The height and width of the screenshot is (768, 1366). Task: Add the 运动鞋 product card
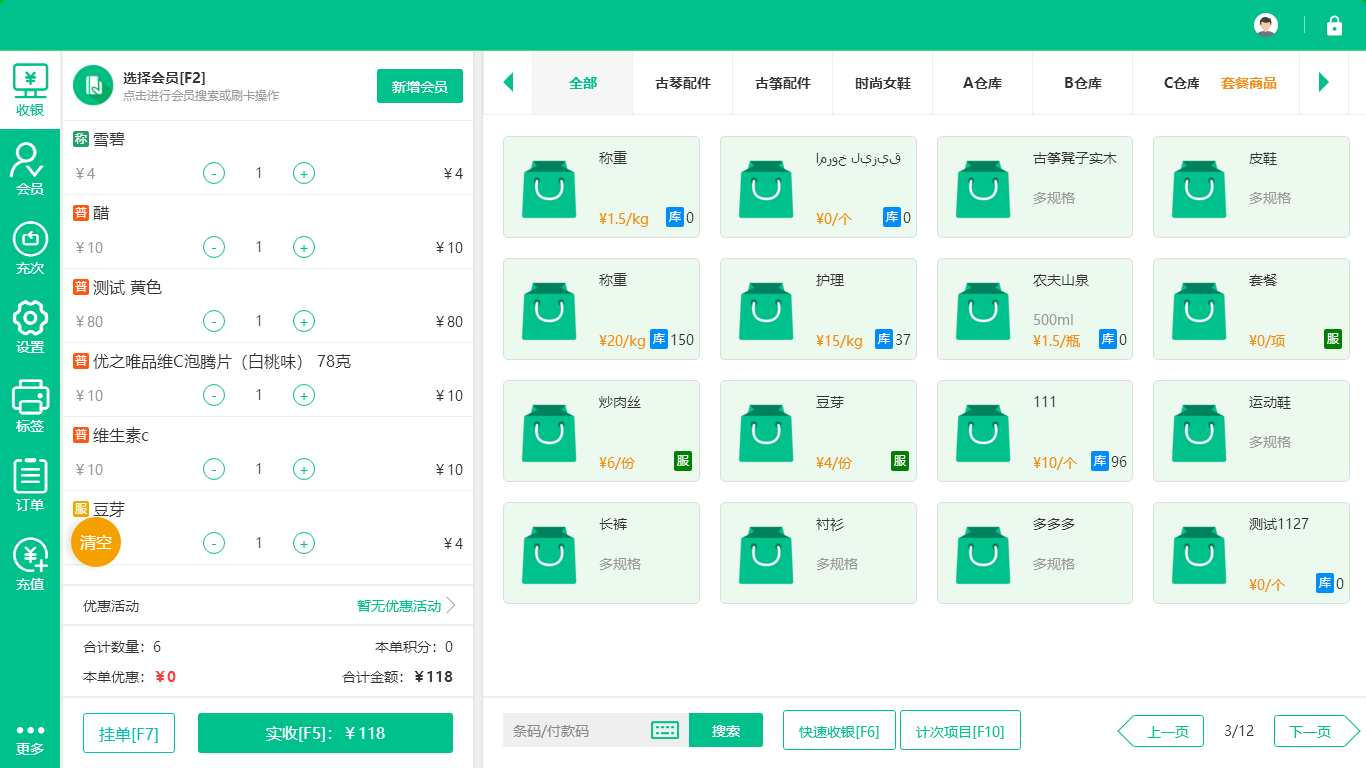coord(1251,431)
